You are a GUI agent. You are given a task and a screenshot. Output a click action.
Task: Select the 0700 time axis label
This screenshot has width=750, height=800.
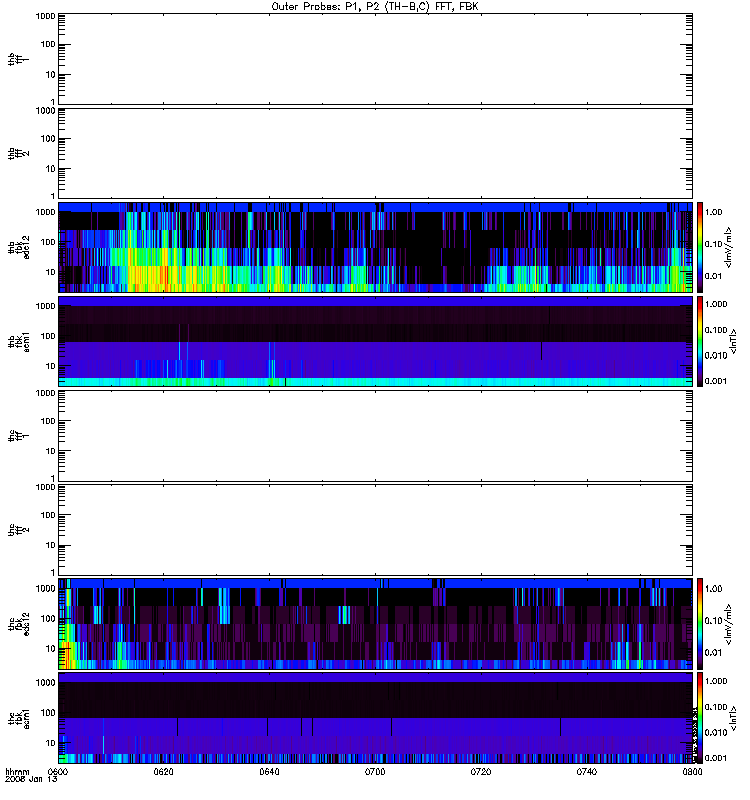point(375,772)
